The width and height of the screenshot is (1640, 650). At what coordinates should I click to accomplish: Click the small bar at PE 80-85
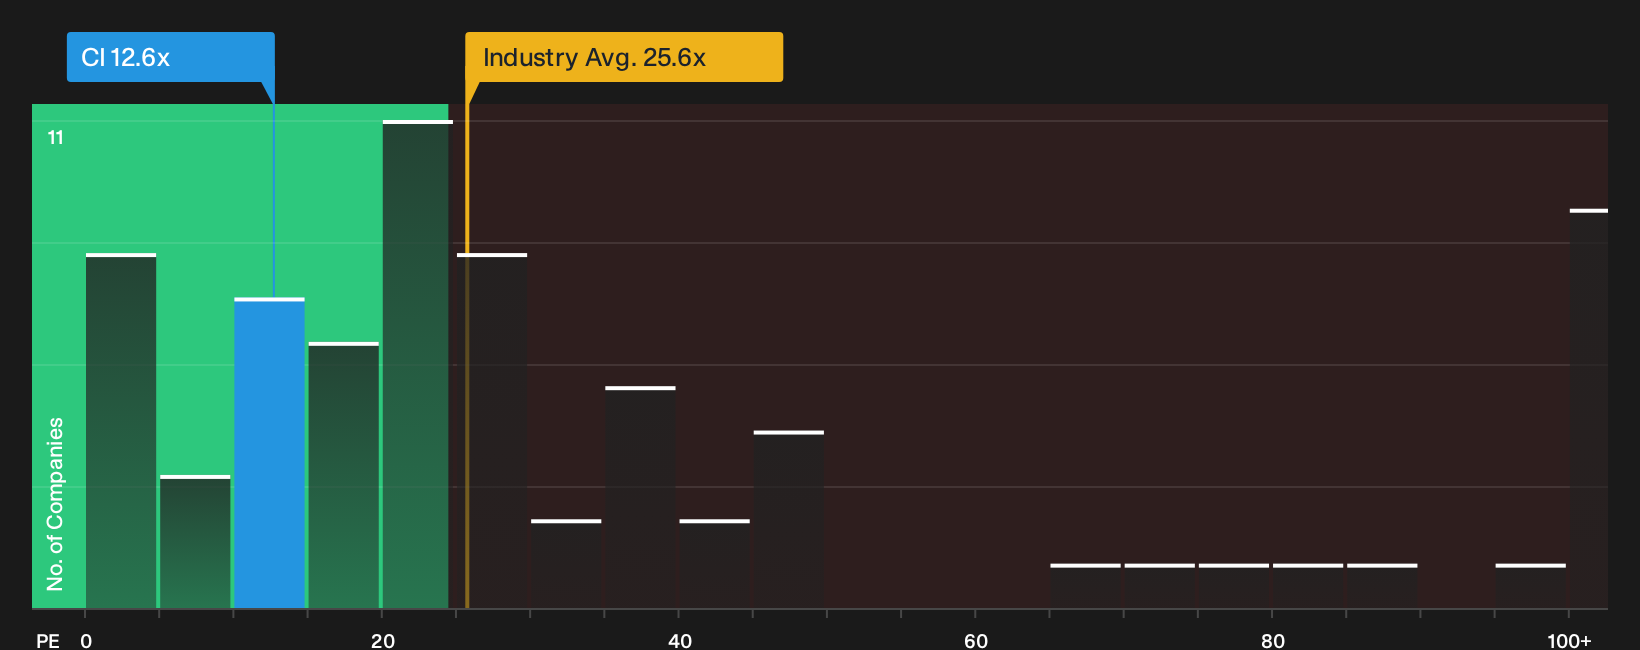[x=1308, y=586]
